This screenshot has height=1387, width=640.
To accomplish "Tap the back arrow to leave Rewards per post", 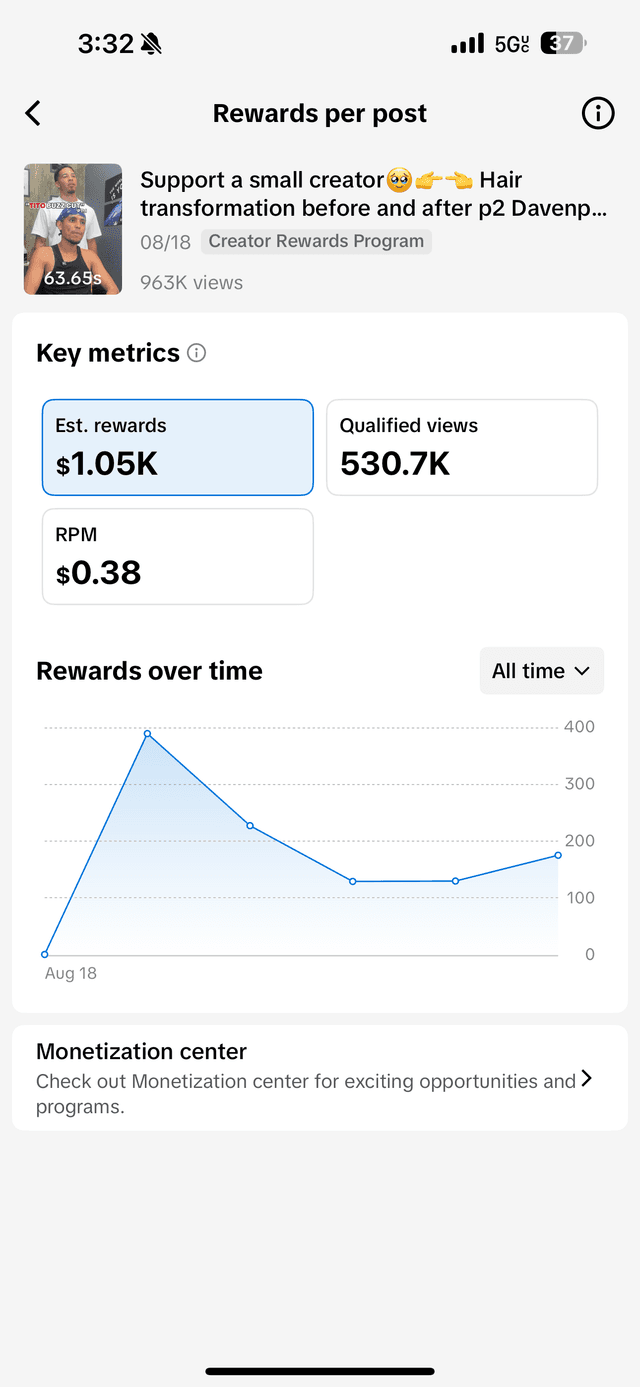I will tap(33, 113).
